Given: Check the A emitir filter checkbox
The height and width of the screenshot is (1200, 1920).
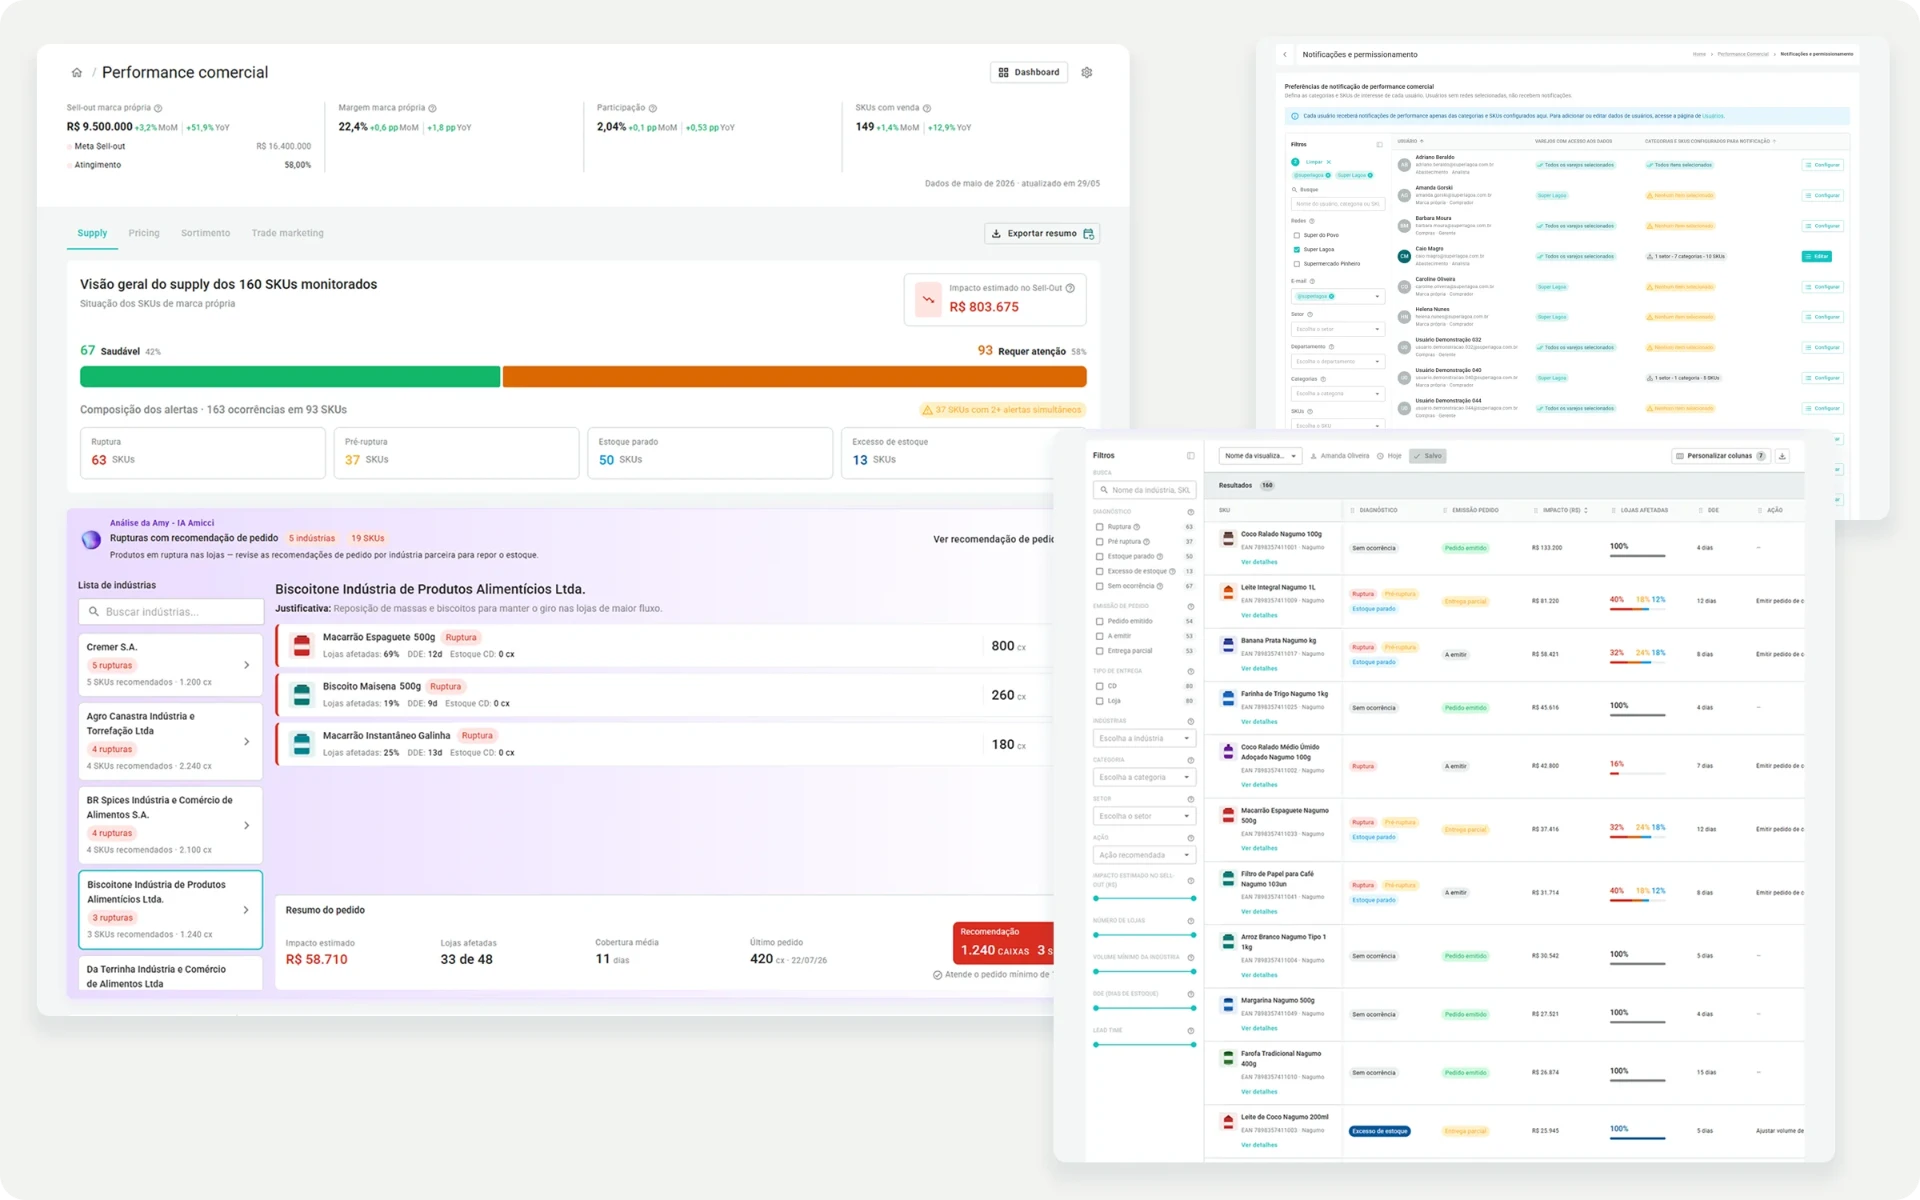Looking at the screenshot, I should point(1099,636).
